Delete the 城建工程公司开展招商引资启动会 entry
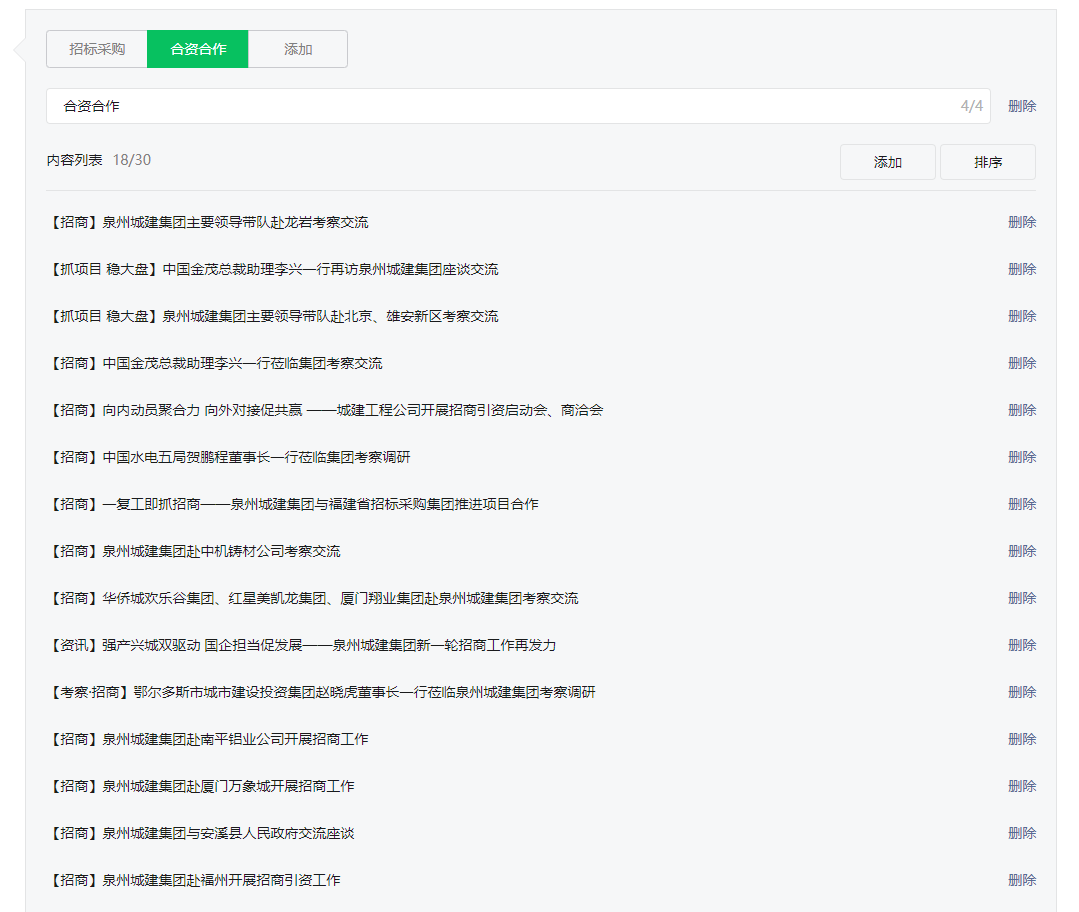 click(x=1021, y=410)
